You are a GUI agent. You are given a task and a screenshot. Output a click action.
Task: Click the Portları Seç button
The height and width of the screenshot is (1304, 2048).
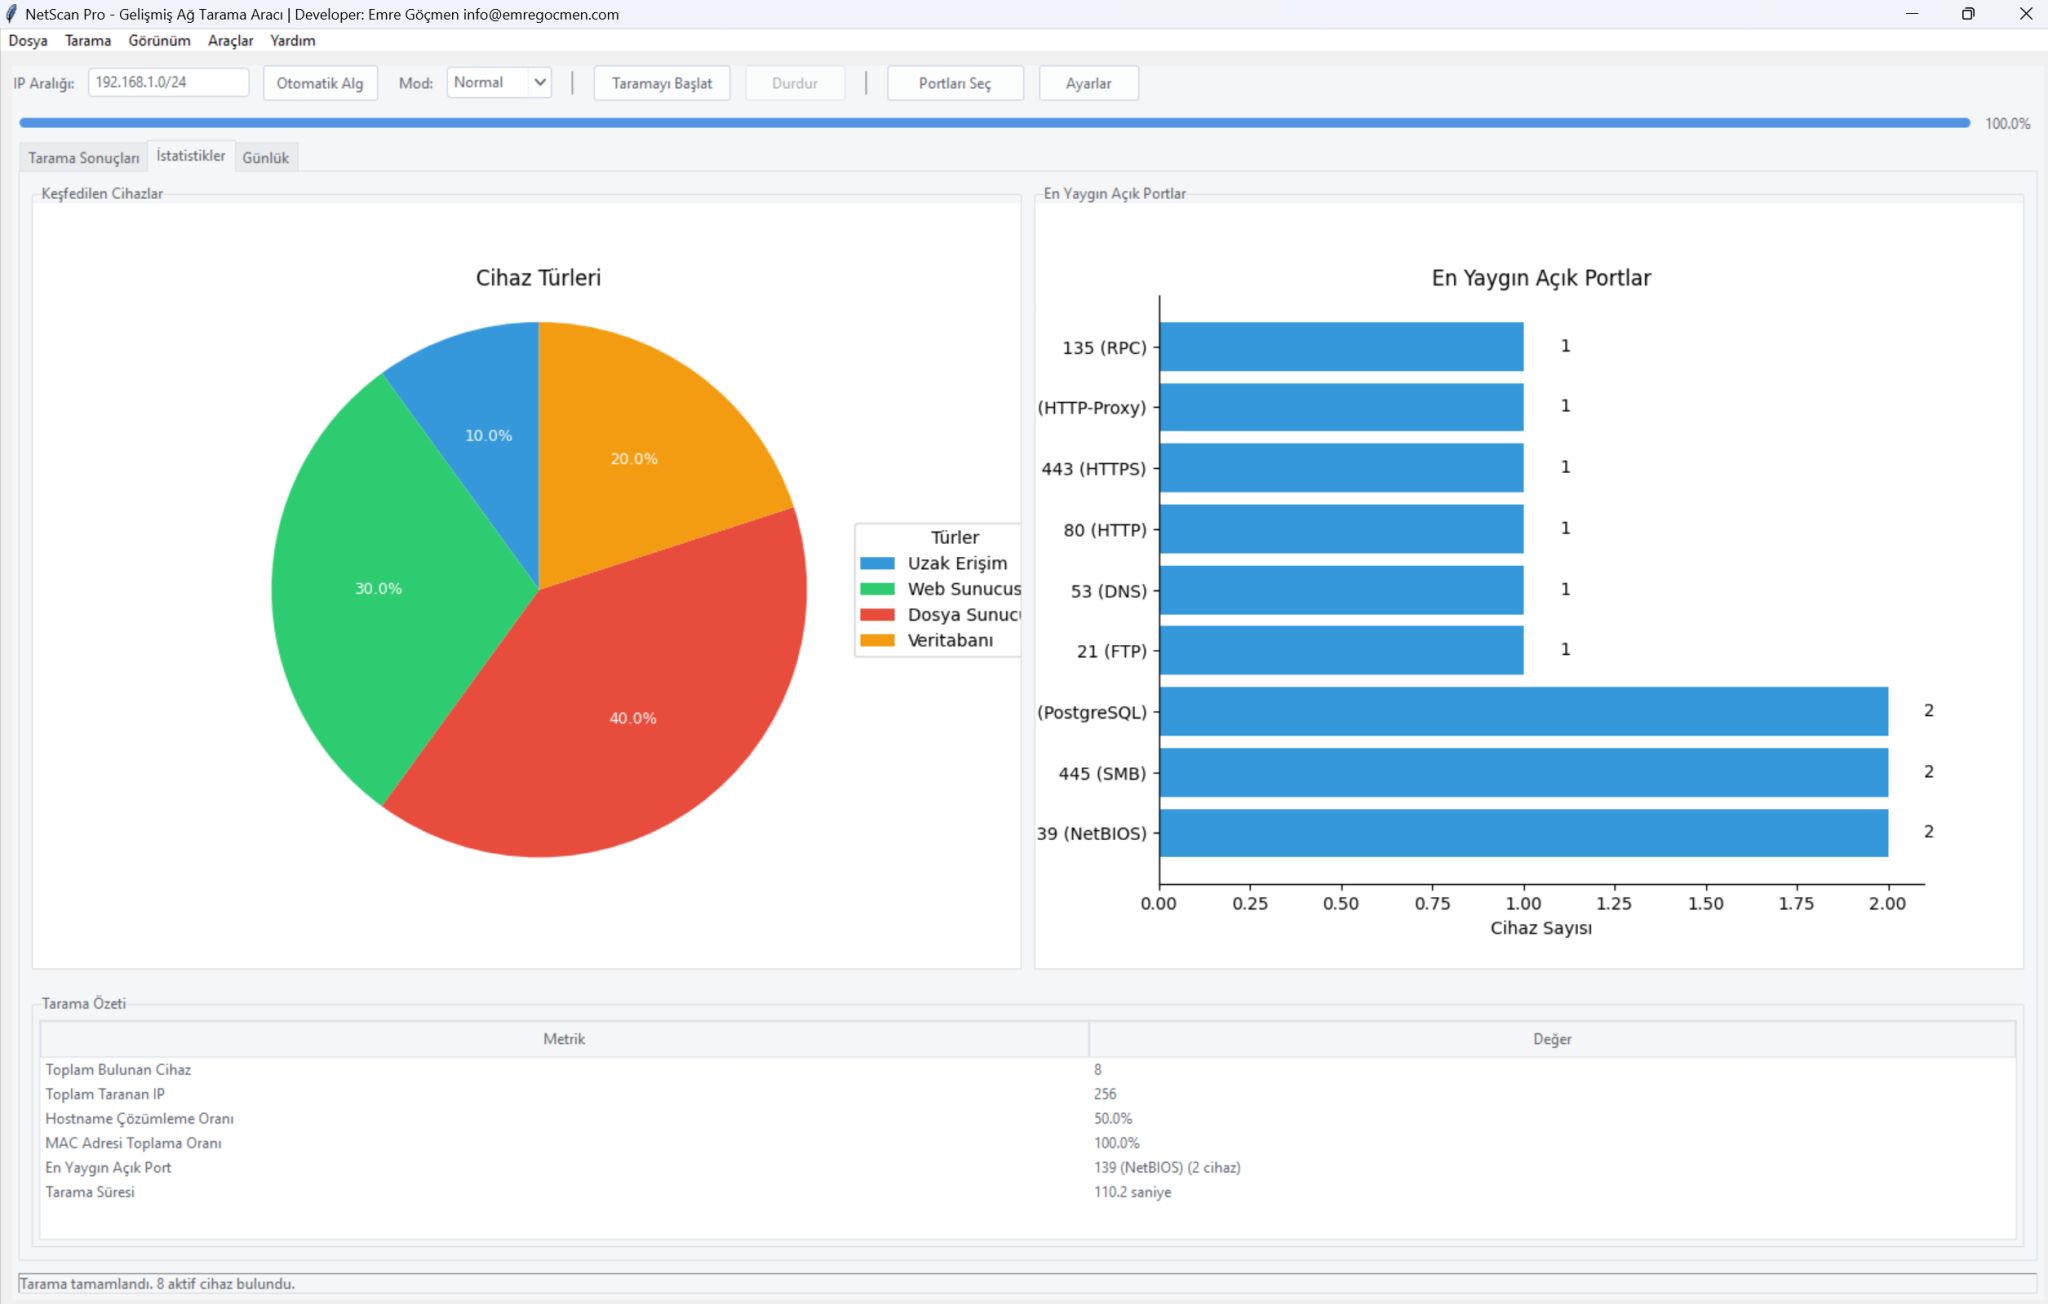955,83
